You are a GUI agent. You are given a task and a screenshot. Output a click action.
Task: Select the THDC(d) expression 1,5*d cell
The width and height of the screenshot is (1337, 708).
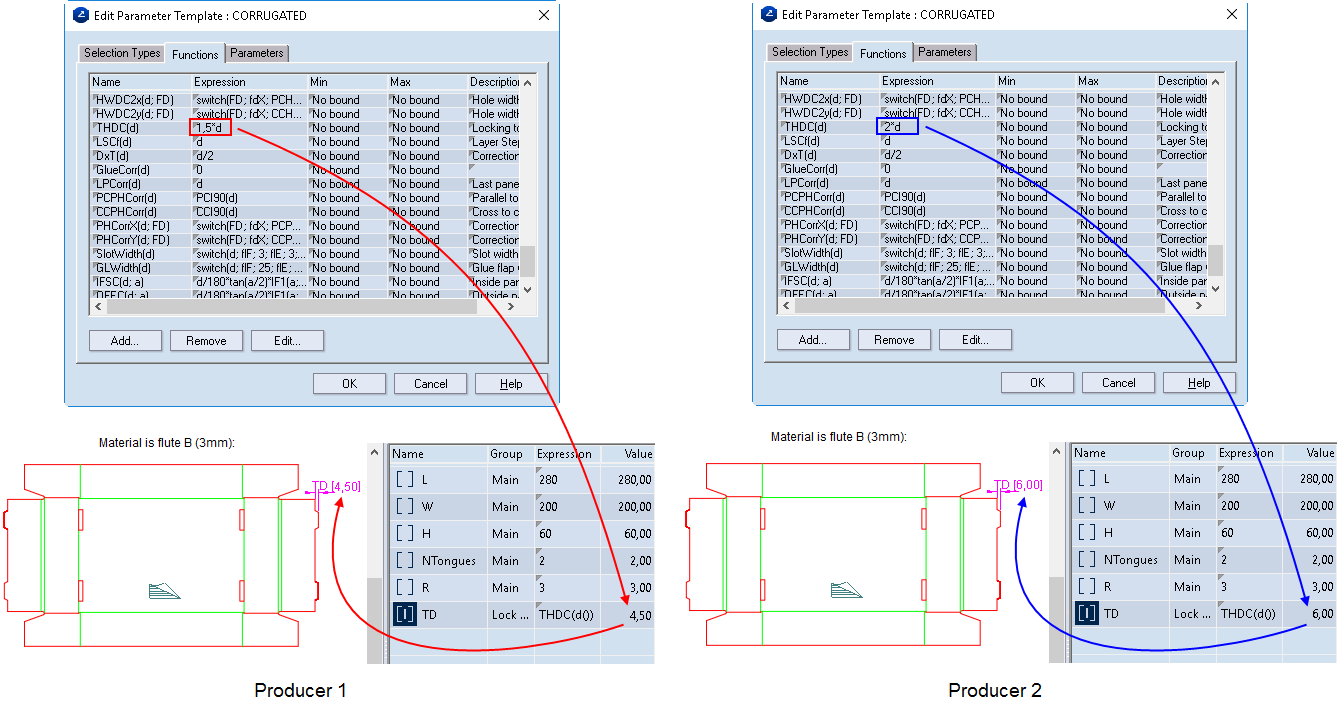point(212,128)
